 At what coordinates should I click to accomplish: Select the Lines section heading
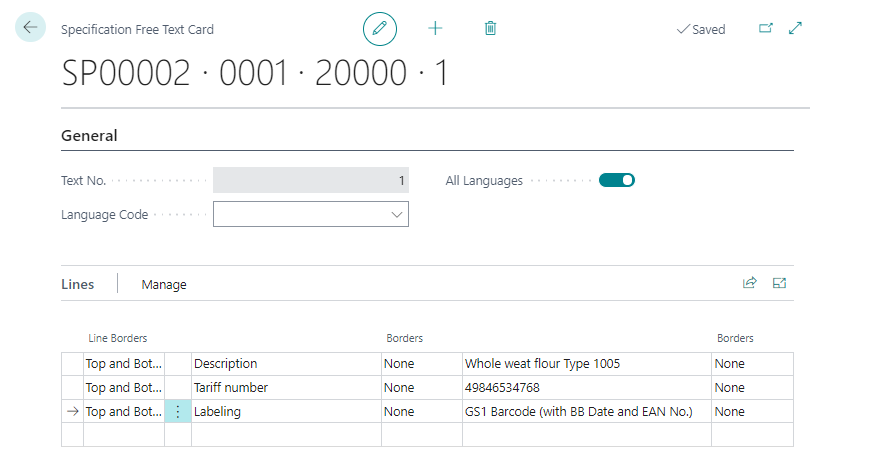(x=78, y=285)
